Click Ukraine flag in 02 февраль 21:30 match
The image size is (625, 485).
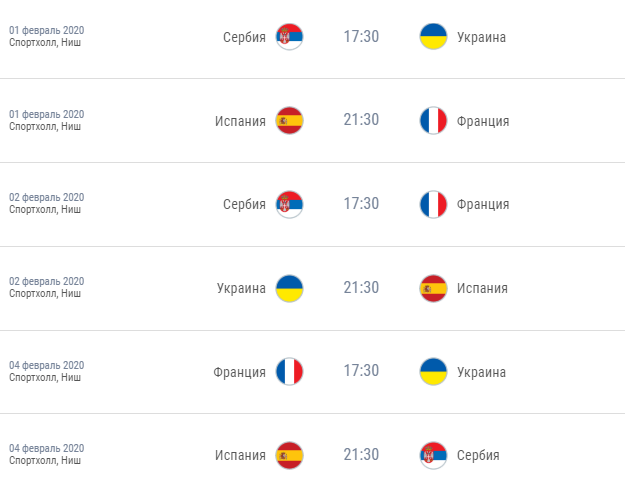289,288
